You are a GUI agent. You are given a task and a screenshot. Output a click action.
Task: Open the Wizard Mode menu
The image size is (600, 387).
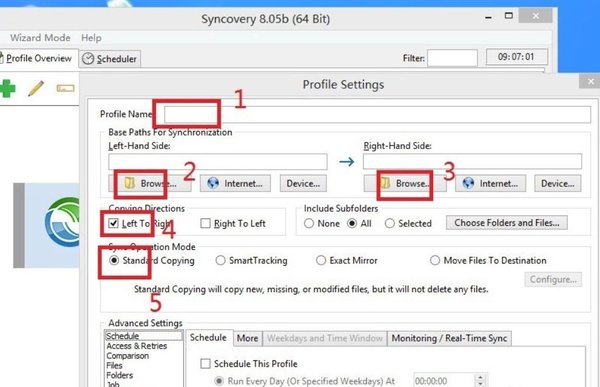40,38
